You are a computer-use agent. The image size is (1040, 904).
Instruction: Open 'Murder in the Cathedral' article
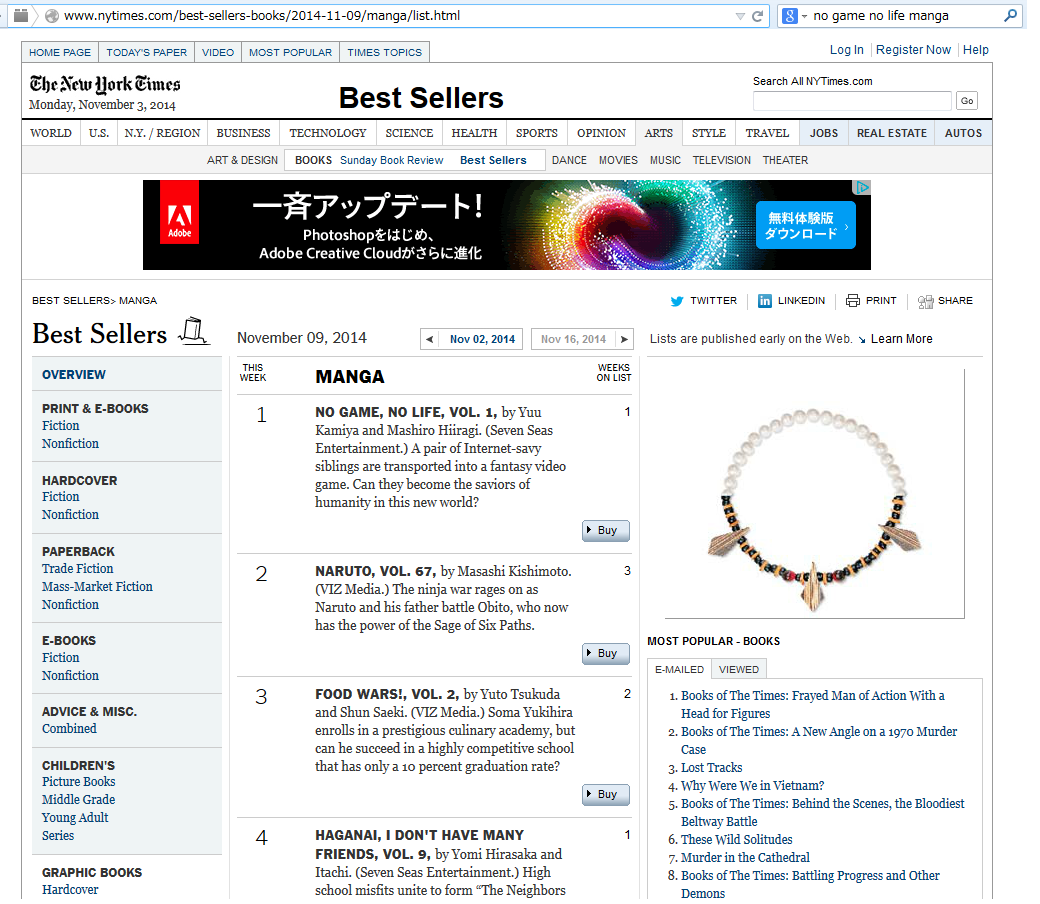(x=745, y=858)
